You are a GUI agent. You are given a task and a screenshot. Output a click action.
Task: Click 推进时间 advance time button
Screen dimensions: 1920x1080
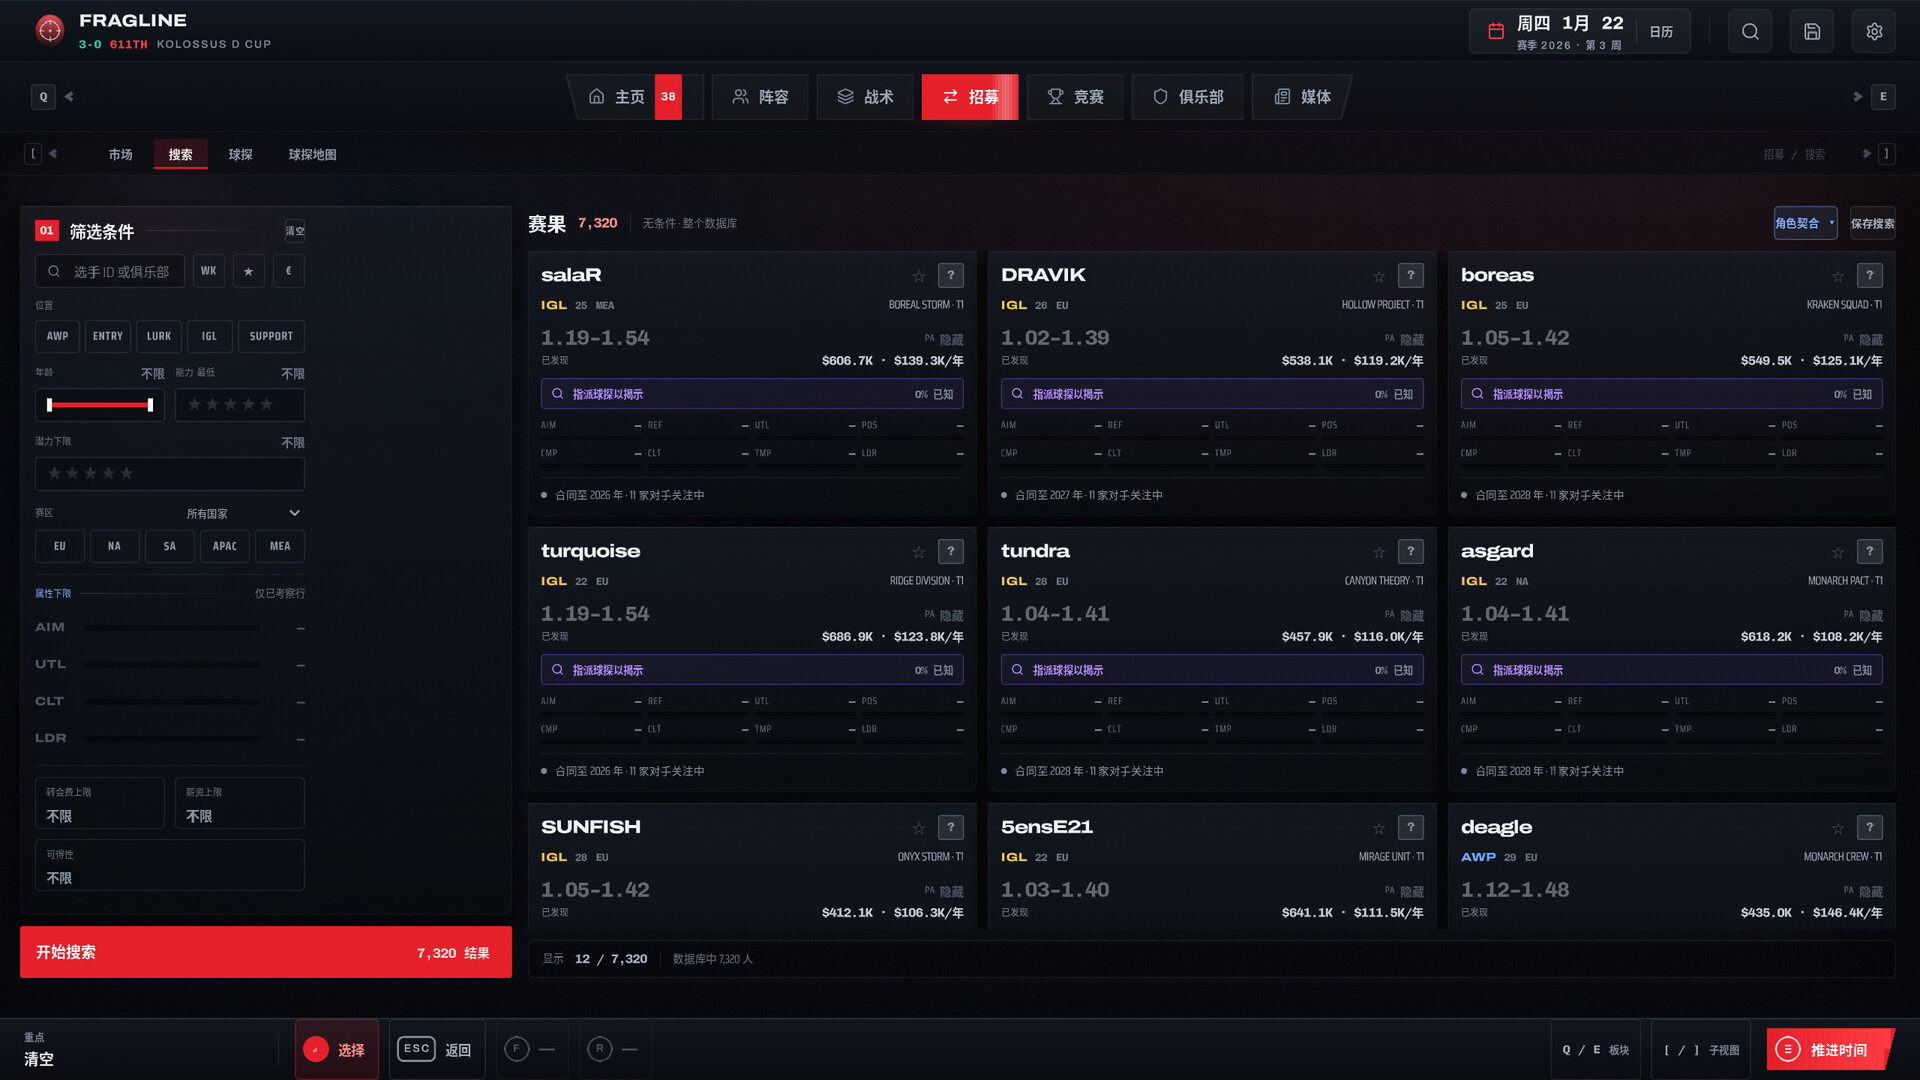point(1829,1049)
